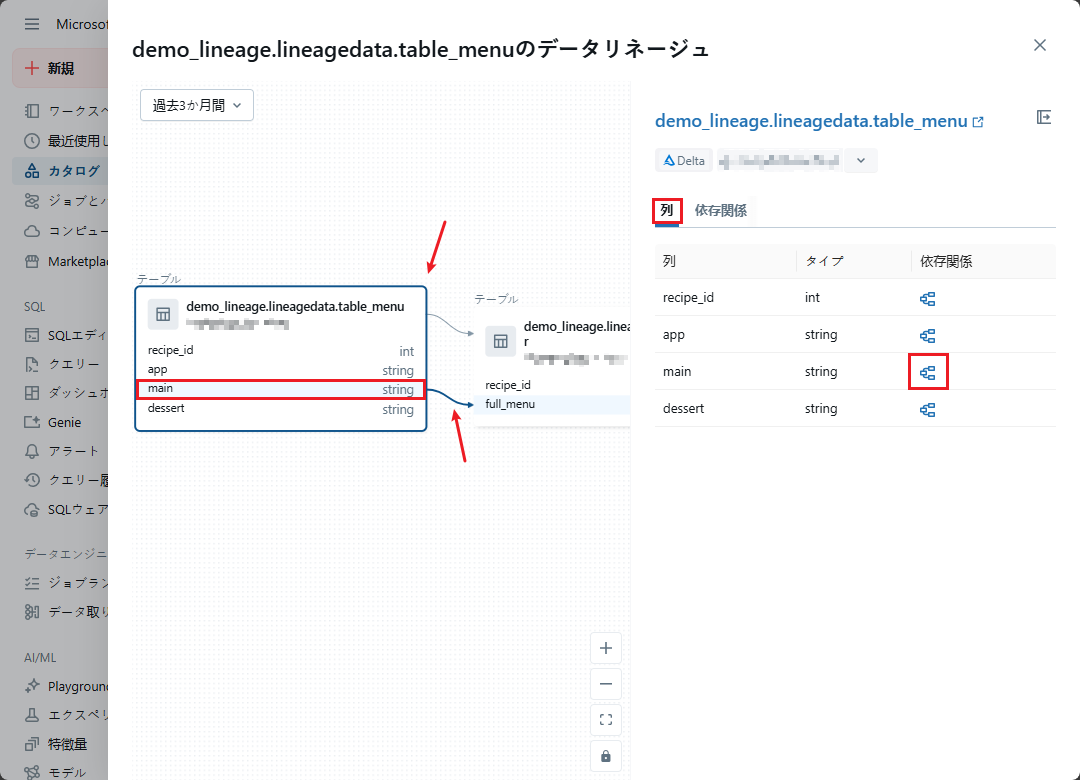This screenshot has width=1080, height=780.
Task: Select the main column in table_menu node
Action: click(280, 389)
